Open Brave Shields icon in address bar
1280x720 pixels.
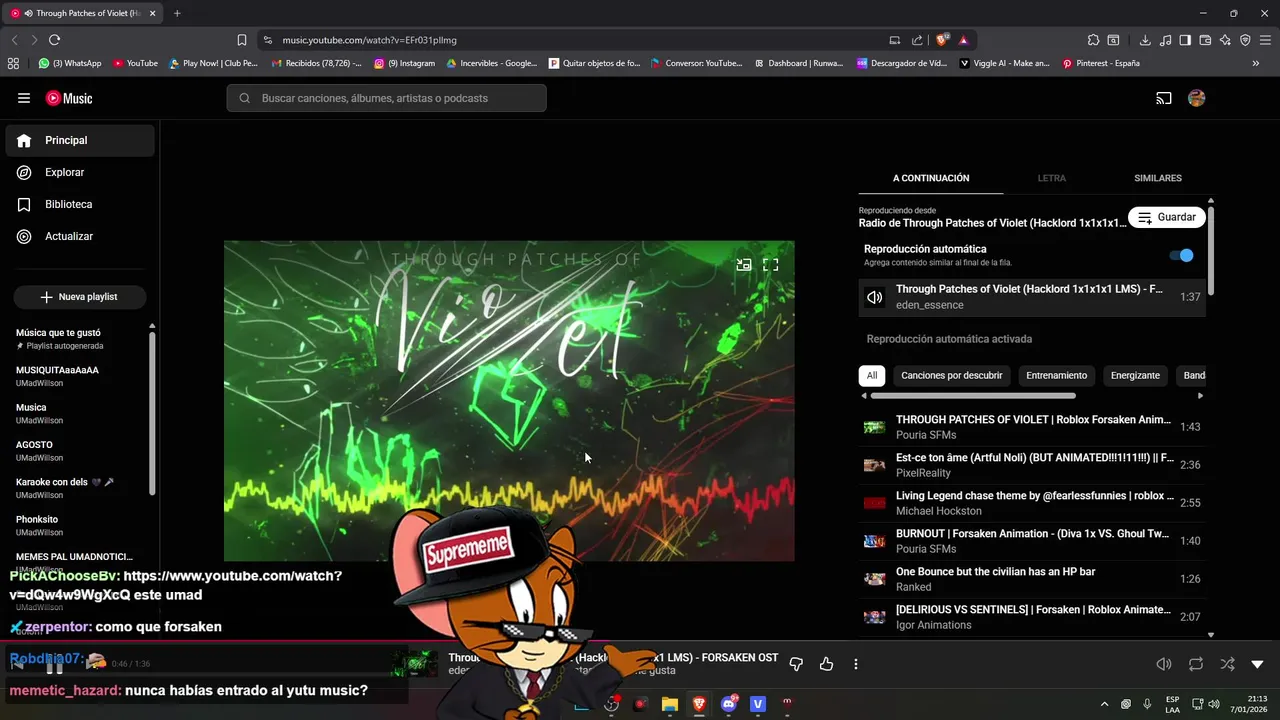[x=942, y=40]
